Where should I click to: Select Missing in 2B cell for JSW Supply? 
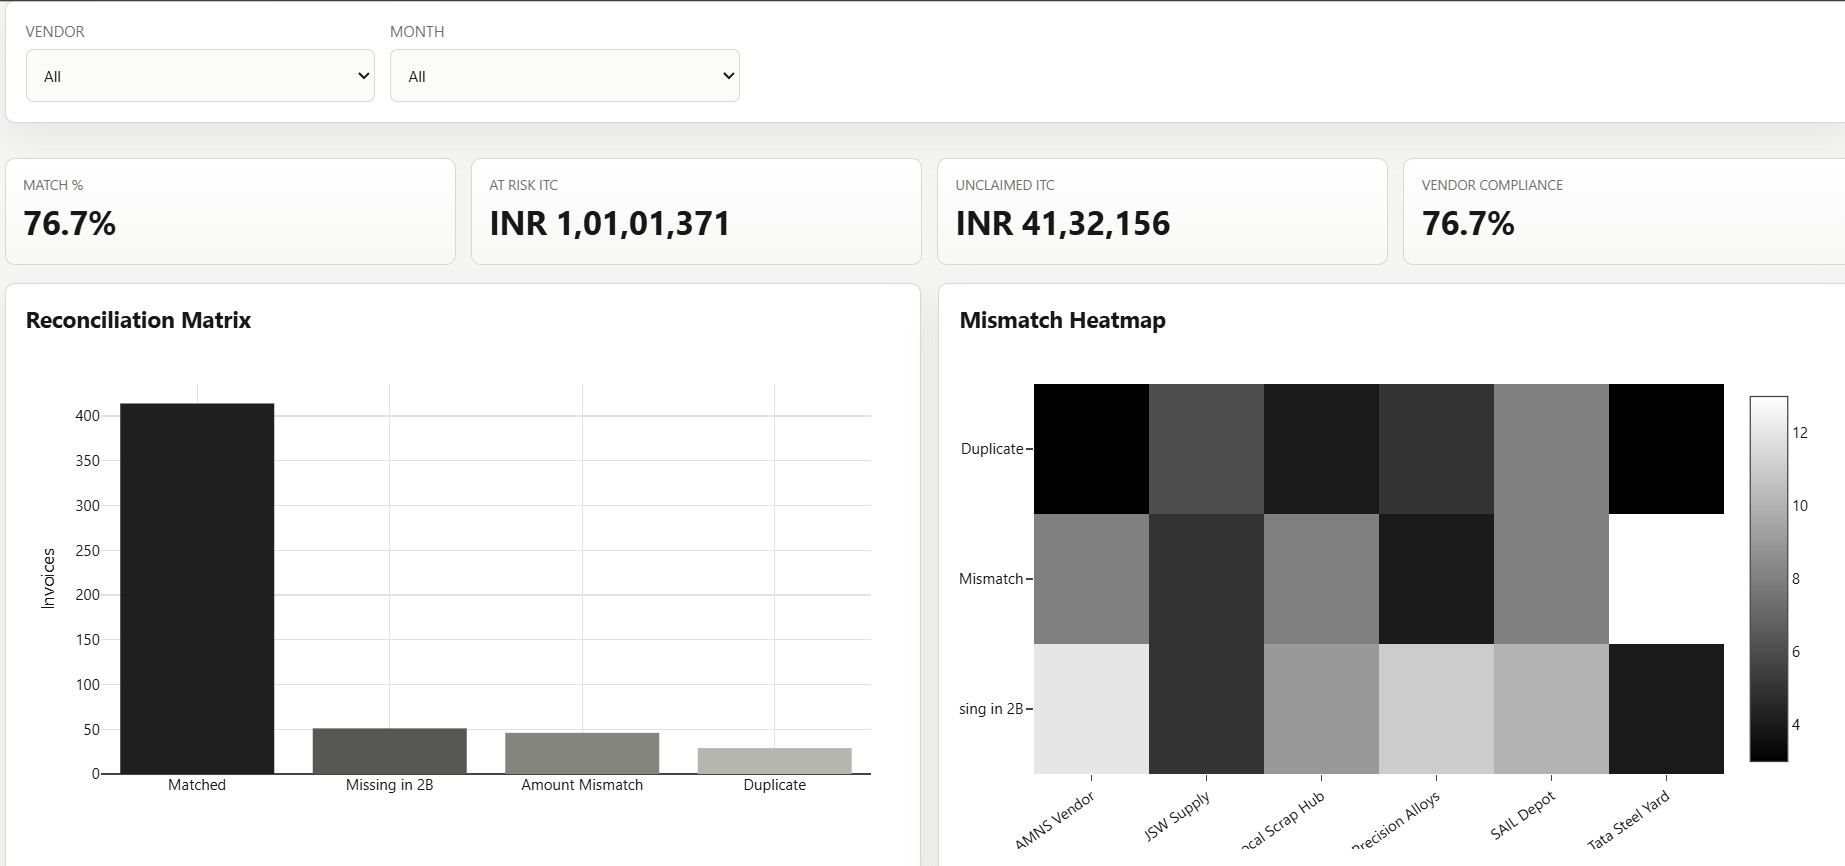[x=1206, y=709]
